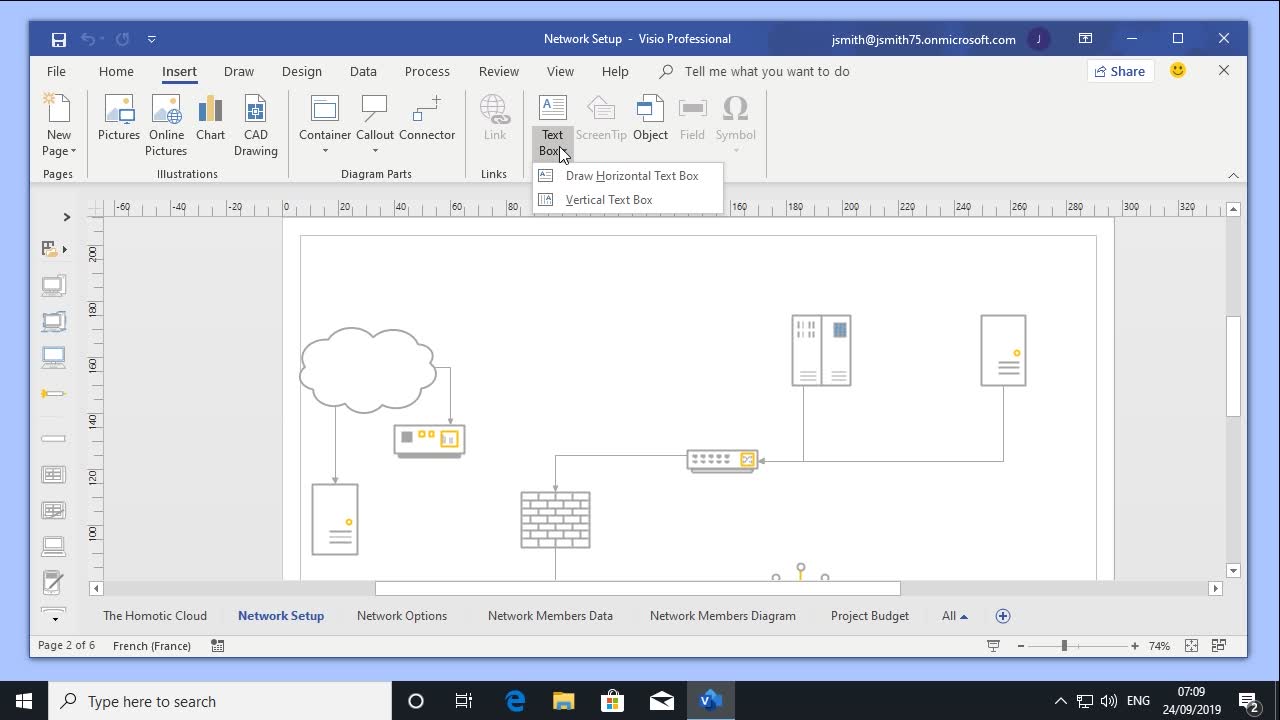Viewport: 1280px width, 720px height.
Task: Open Visio from the Windows taskbar
Action: [x=710, y=701]
